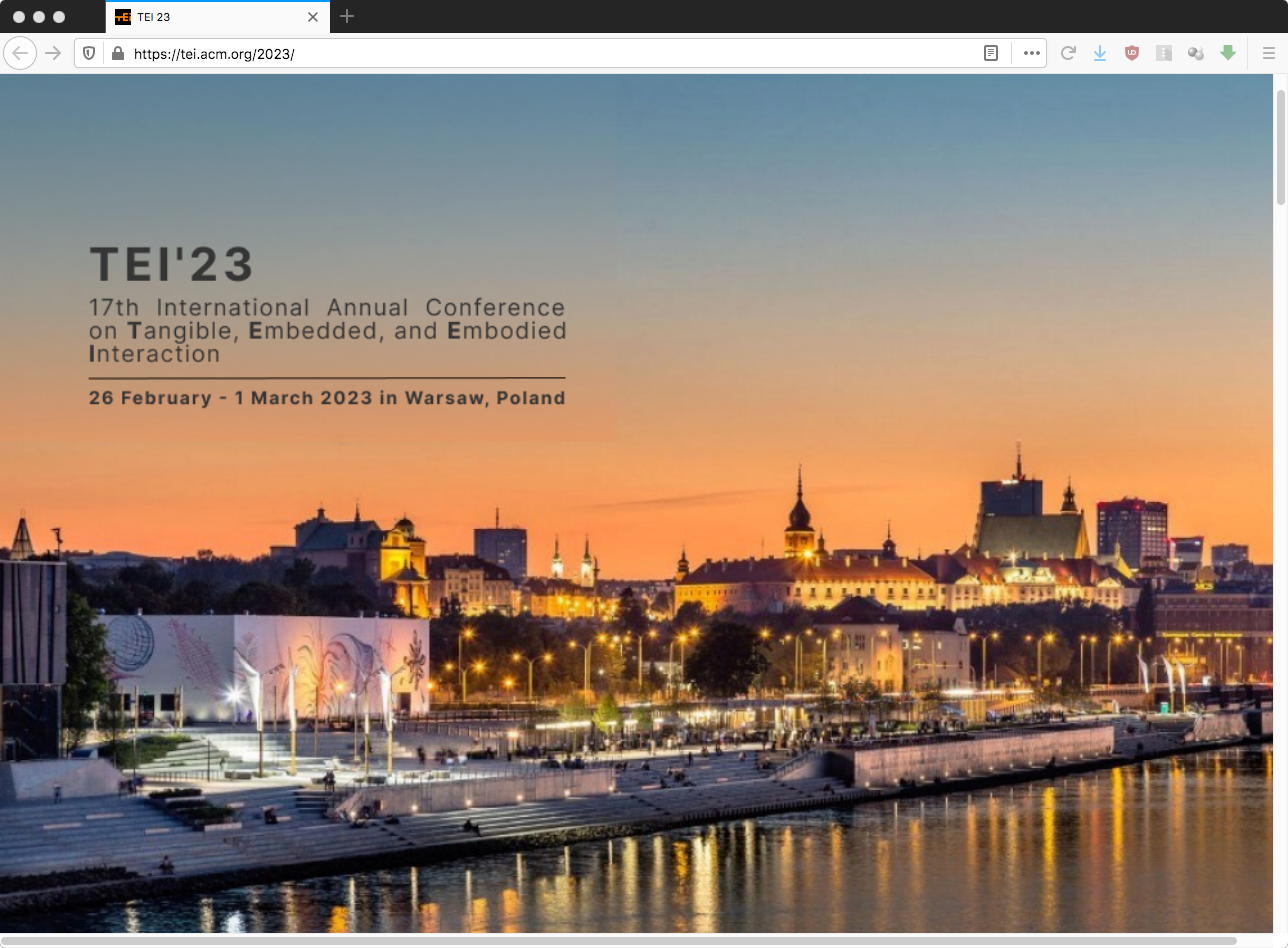This screenshot has width=1288, height=948.
Task: Click the URL address field
Action: (x=550, y=54)
